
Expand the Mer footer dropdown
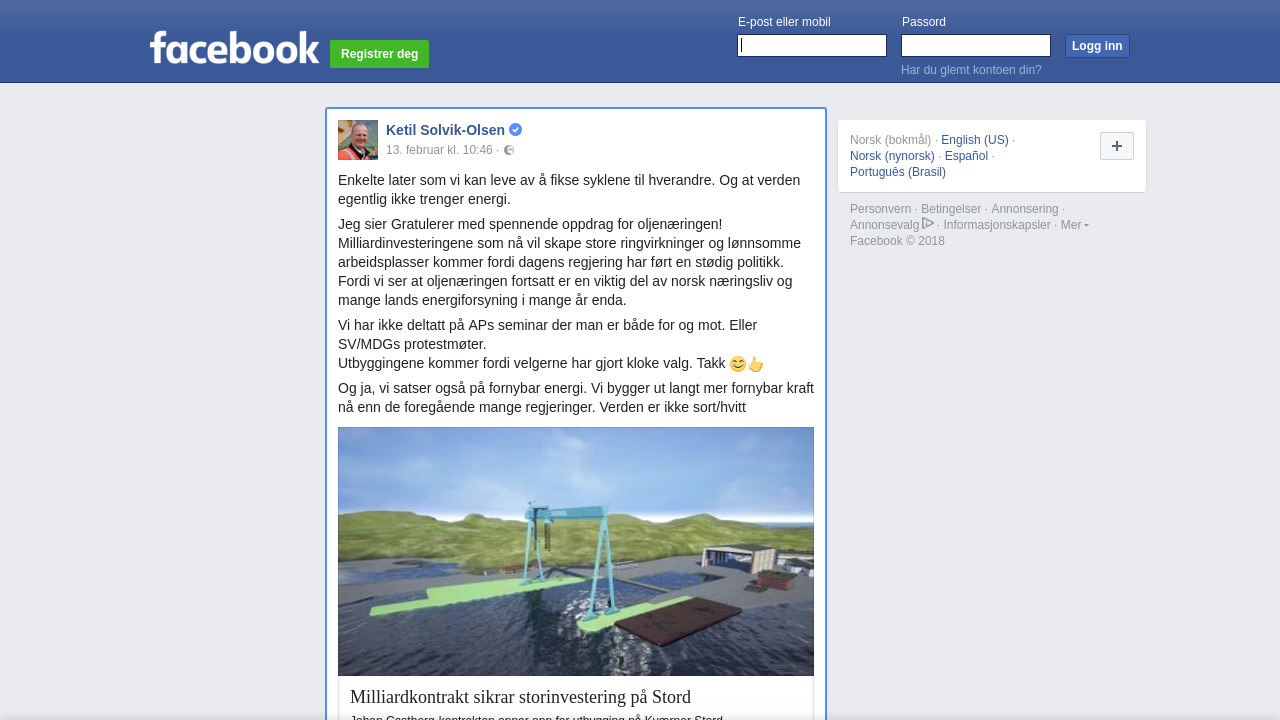click(1075, 225)
